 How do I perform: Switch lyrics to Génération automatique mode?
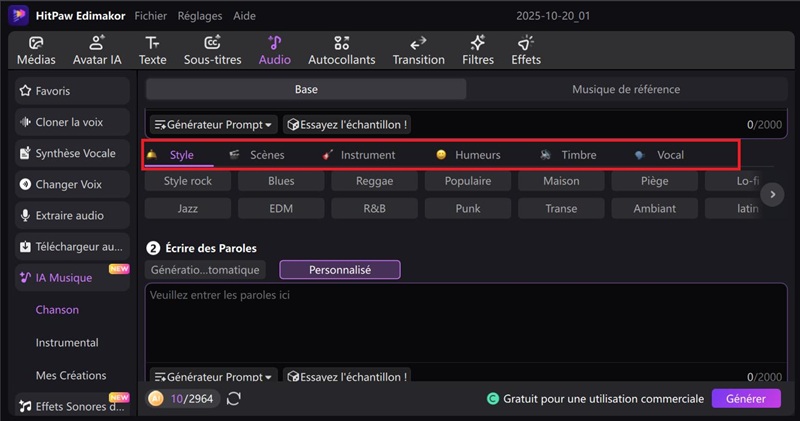tap(205, 270)
